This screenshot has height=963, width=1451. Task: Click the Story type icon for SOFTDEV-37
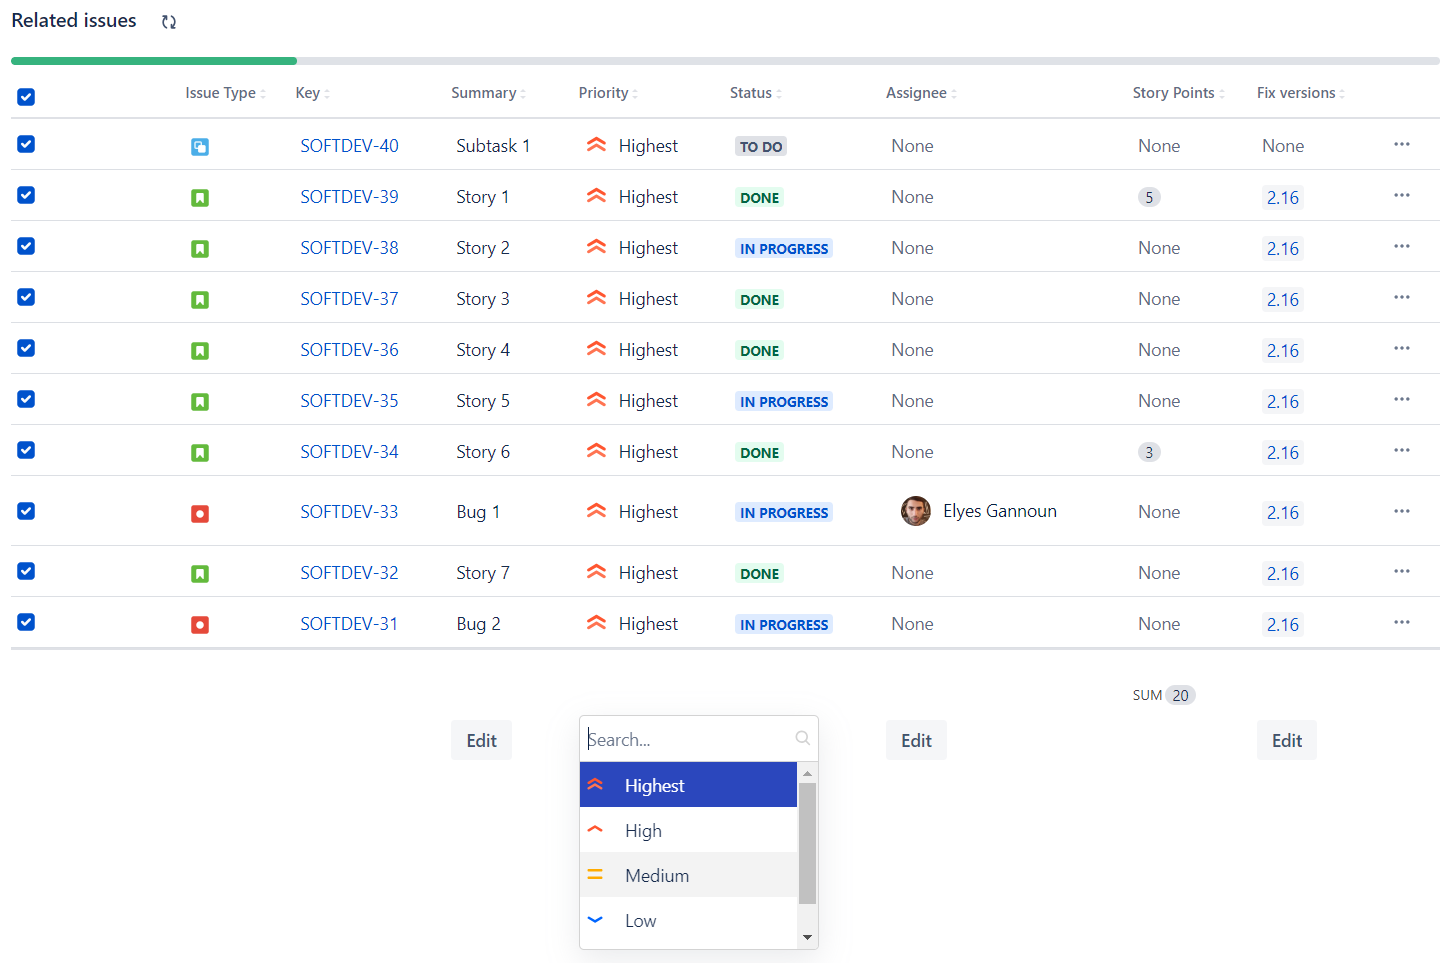click(x=200, y=300)
